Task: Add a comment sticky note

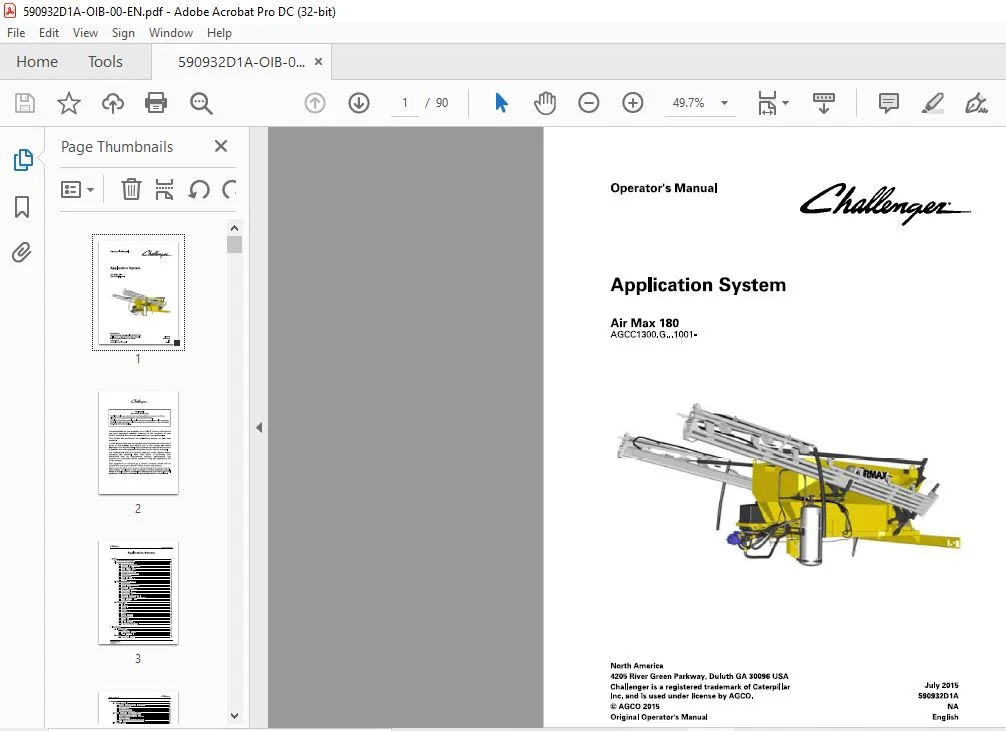Action: pos(889,103)
